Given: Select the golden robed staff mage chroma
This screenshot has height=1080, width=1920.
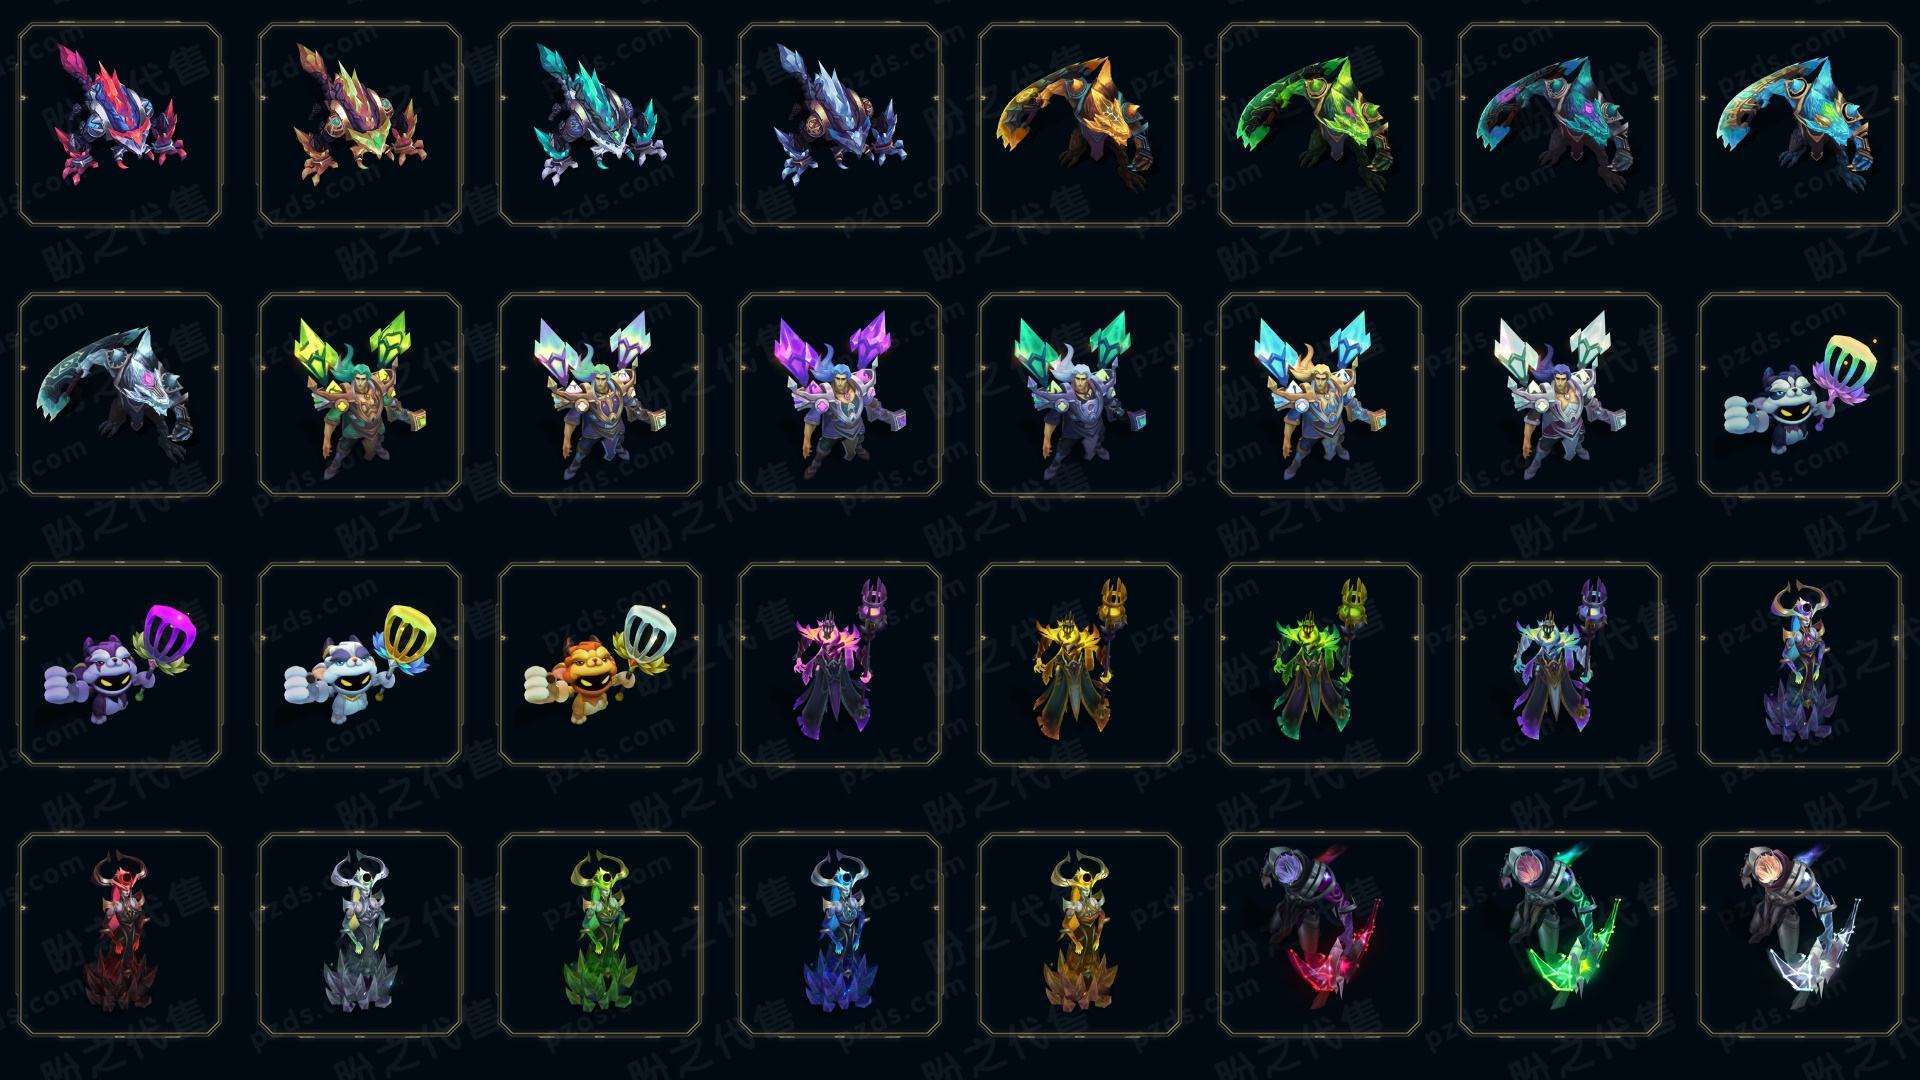Looking at the screenshot, I should (x=1080, y=664).
